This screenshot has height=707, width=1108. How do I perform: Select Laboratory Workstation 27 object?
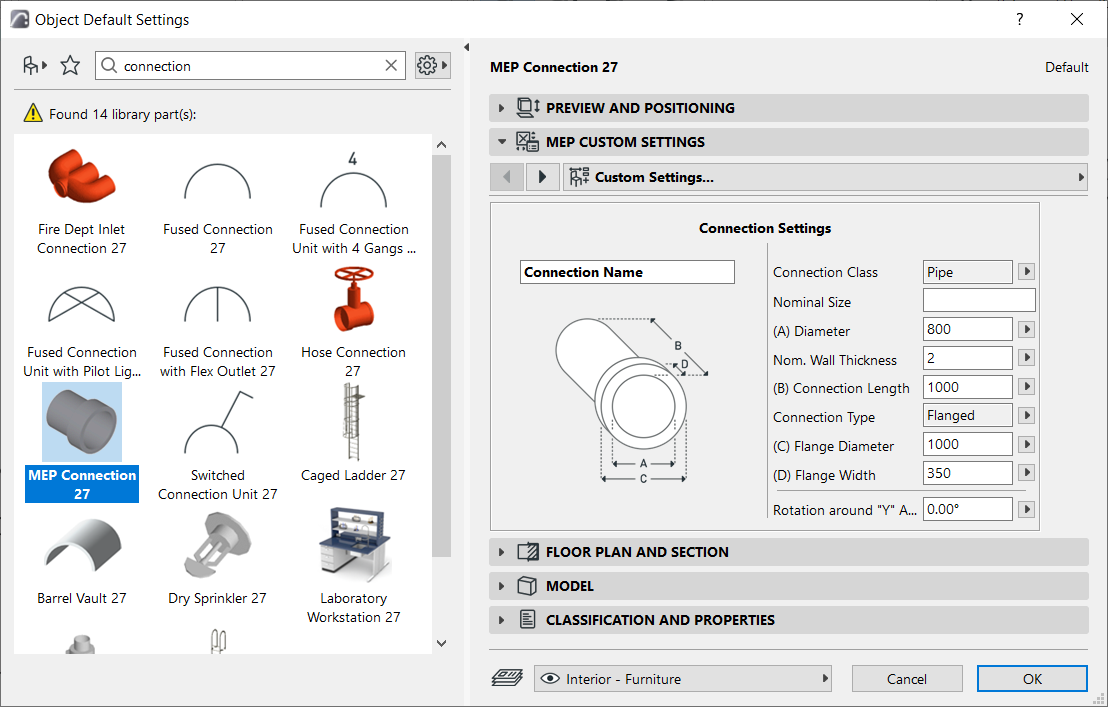353,566
